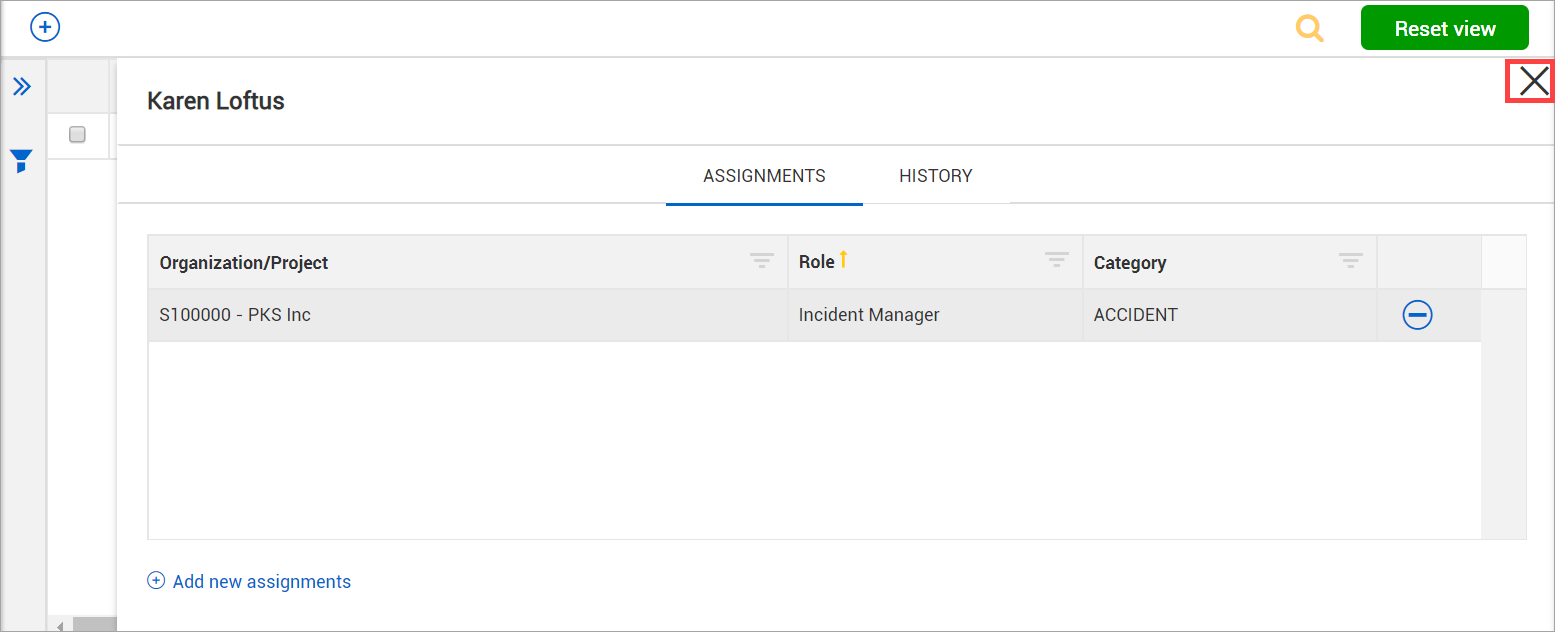1555x632 pixels.
Task: Open the filter funnel in left sidebar
Action: [x=21, y=161]
